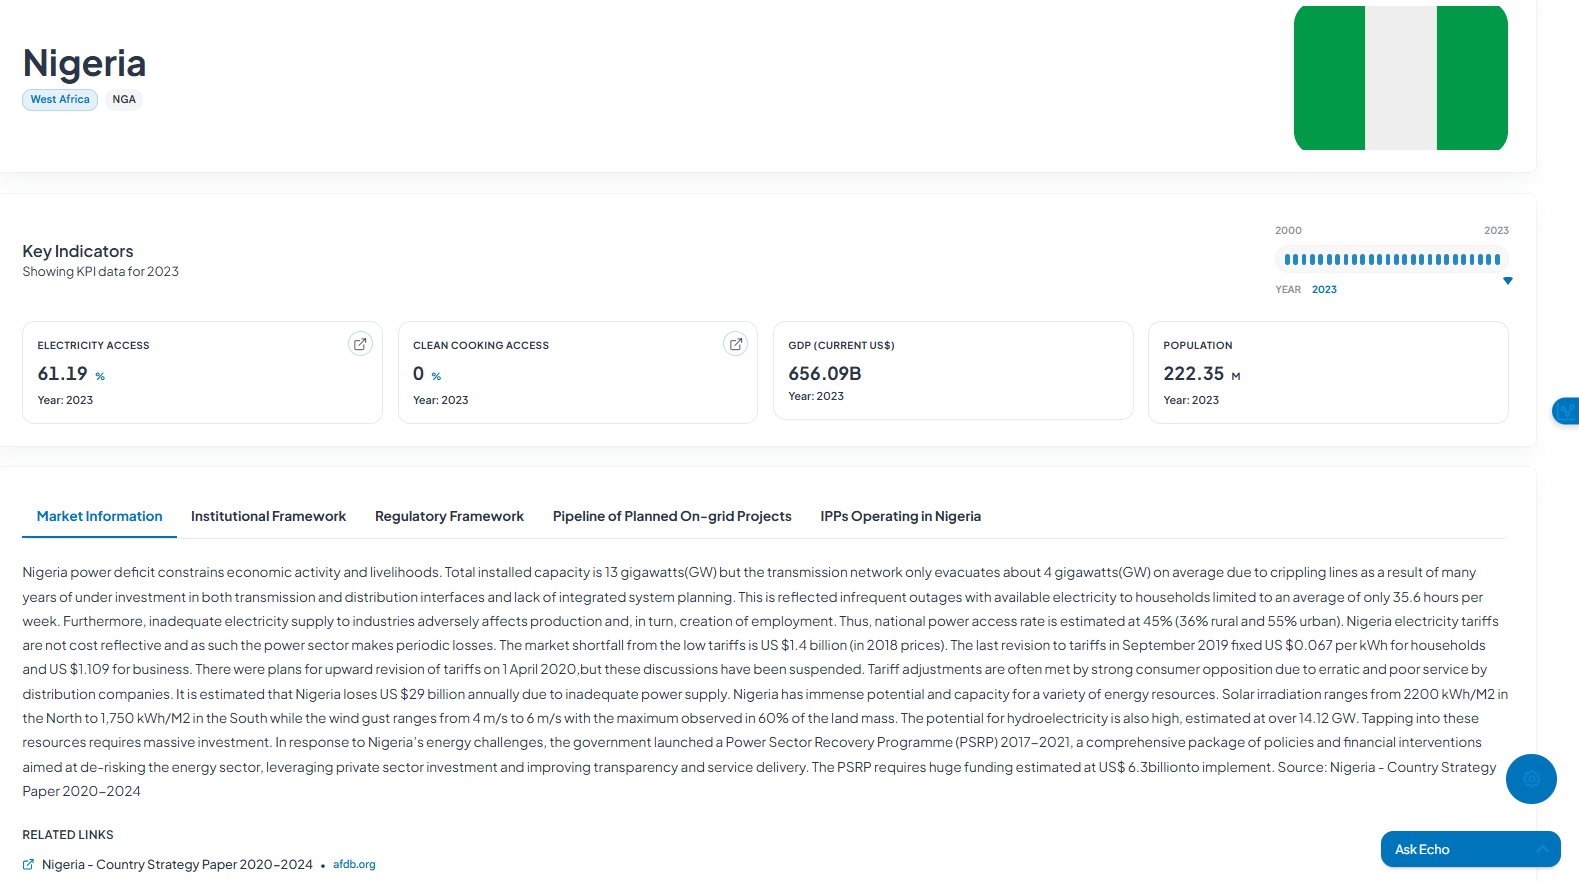Open the Regulatory Framework tab
Screen dimensions: 1579x881
pyautogui.click(x=449, y=516)
